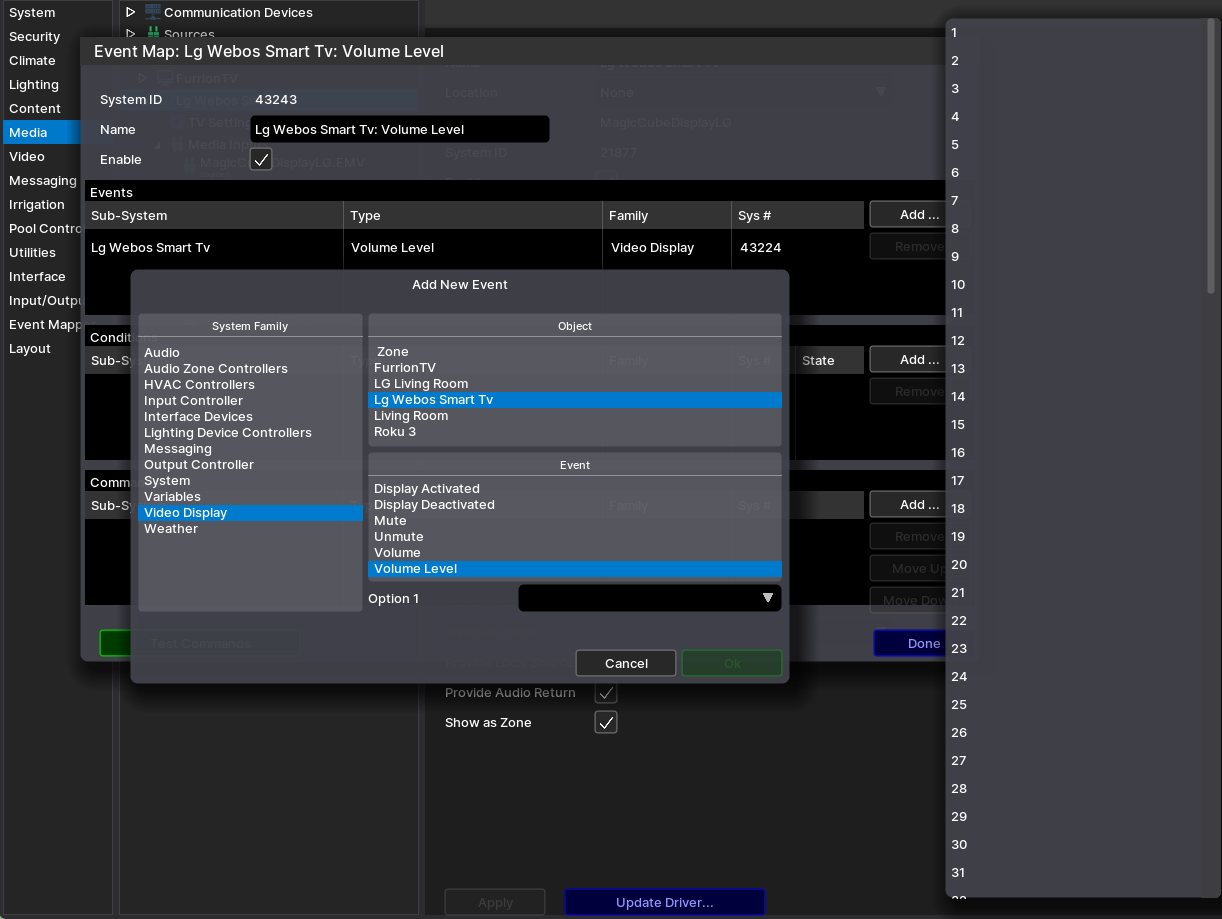1222x919 pixels.
Task: Choose 15 in the option list
Action: (1076, 424)
